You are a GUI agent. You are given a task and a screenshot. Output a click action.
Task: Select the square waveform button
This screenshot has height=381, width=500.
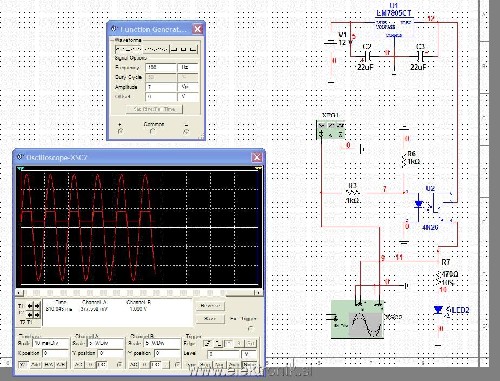(184, 49)
